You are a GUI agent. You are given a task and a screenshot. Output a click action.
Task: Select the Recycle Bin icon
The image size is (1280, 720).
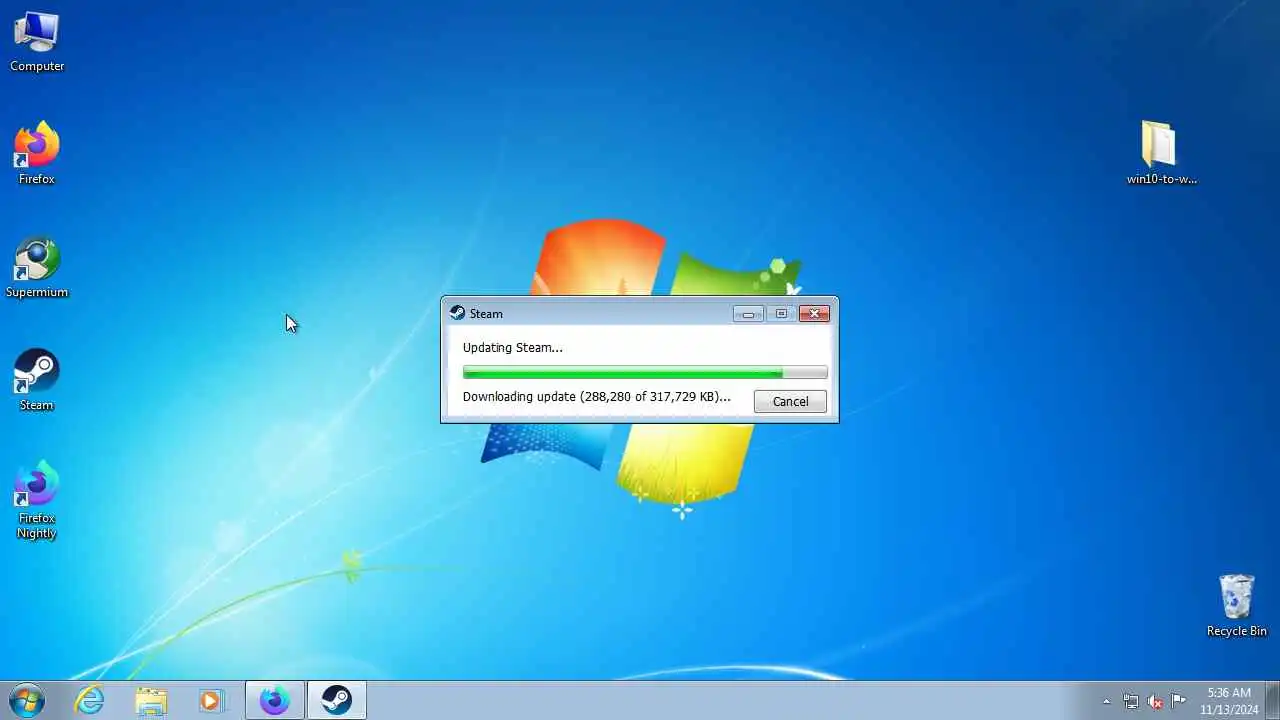tap(1237, 605)
